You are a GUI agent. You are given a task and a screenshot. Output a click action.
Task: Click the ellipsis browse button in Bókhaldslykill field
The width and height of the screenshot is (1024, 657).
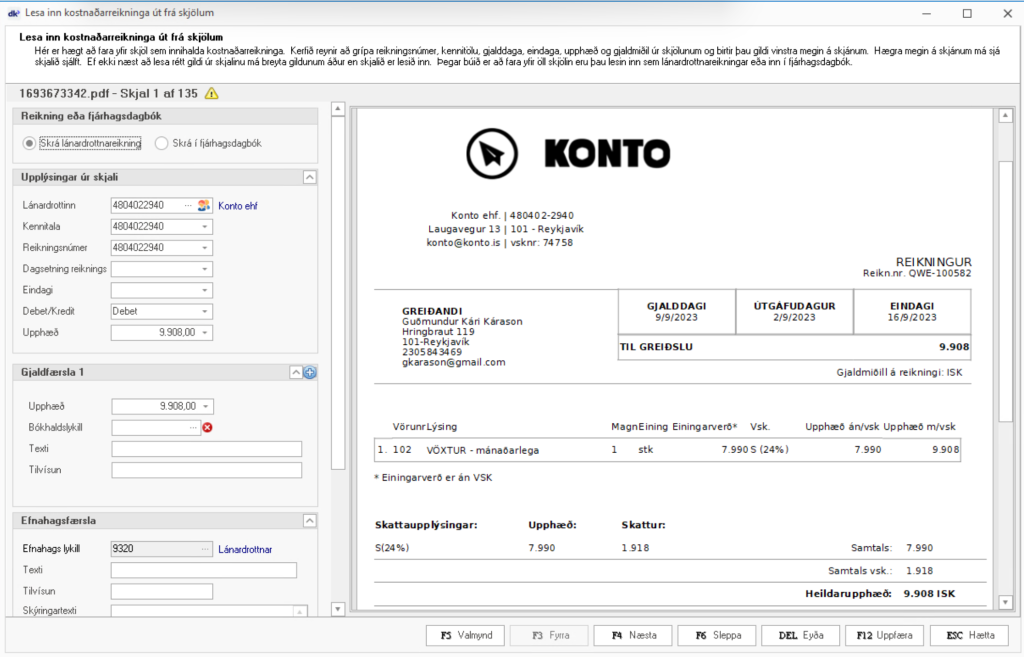point(194,428)
